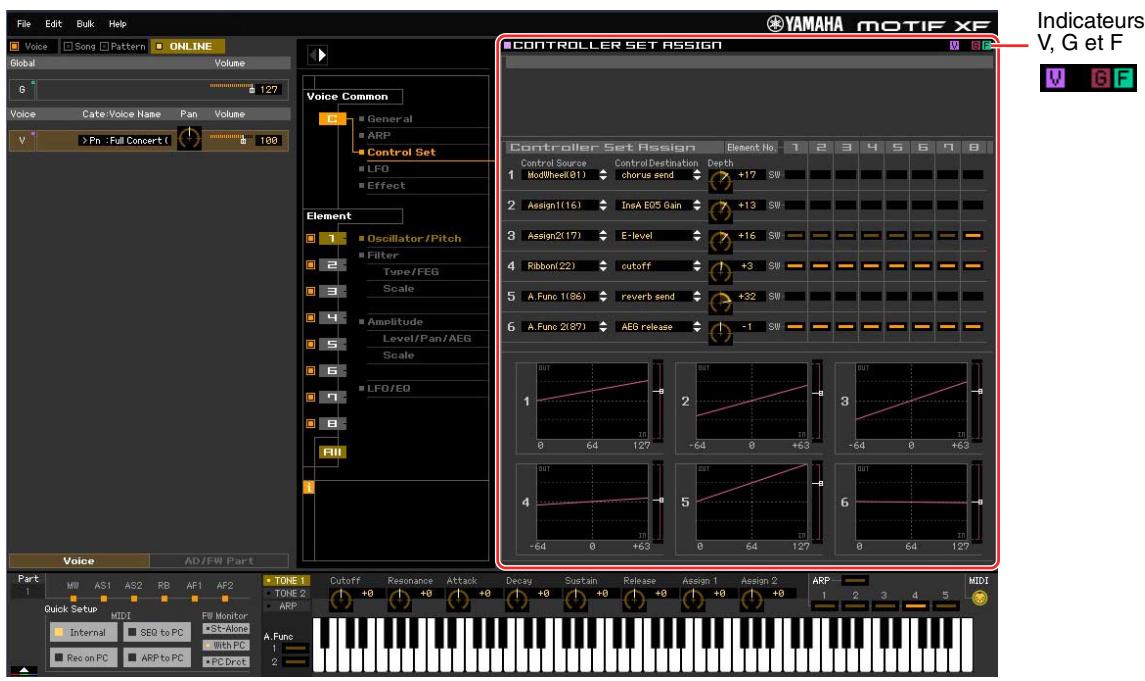Viewport: 1145px width, 681px height.
Task: Switch to Pattern mode
Action: 123,46
